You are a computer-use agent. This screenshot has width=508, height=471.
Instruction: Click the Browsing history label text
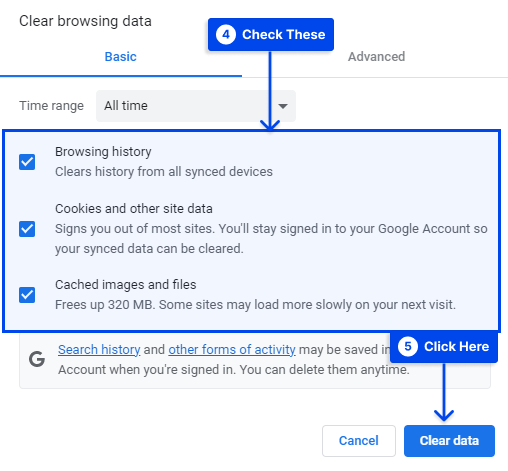(103, 152)
